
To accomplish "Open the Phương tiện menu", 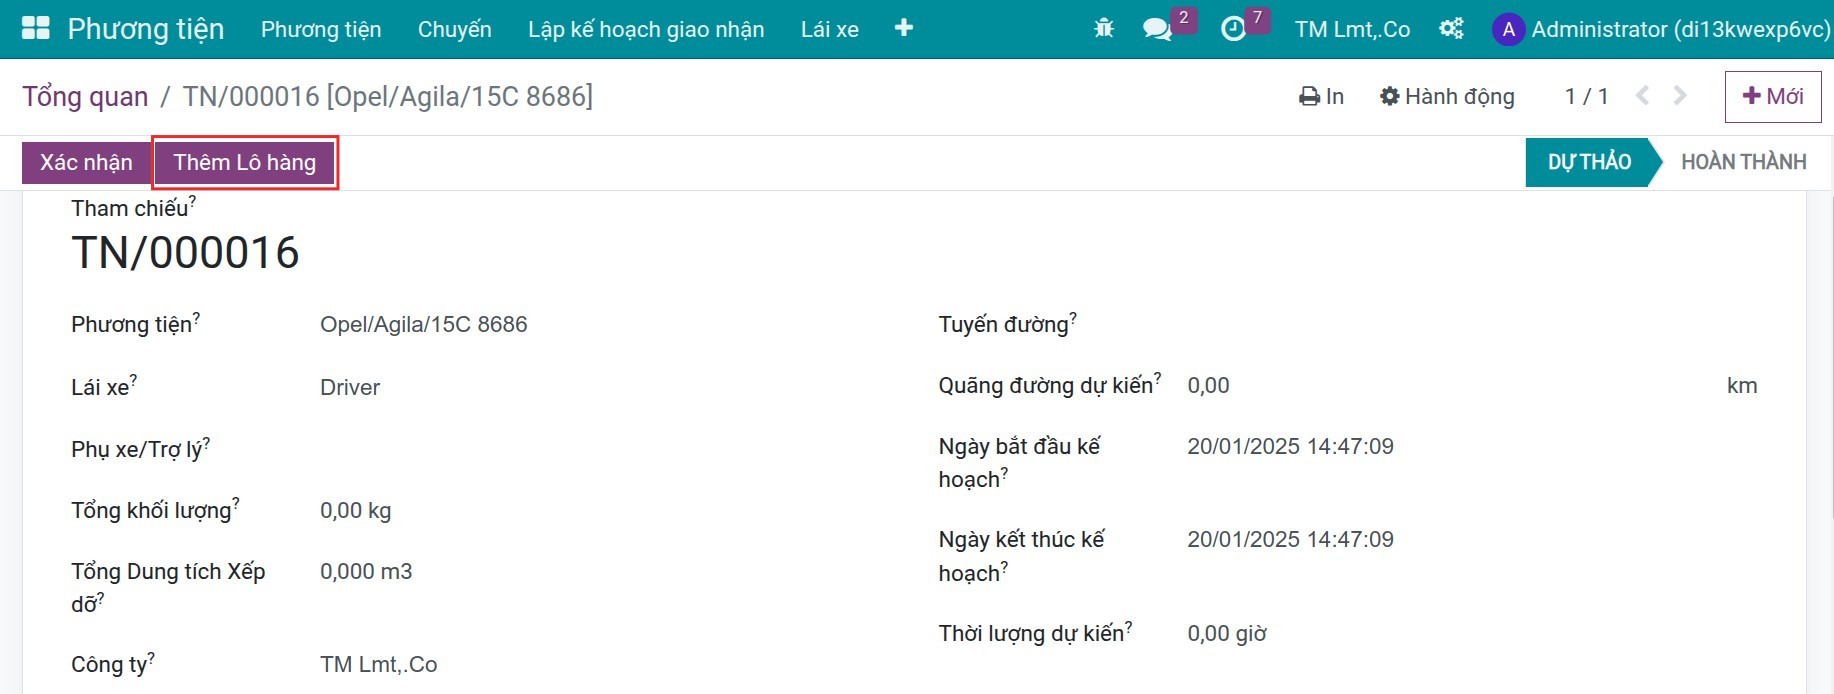I will pyautogui.click(x=321, y=29).
